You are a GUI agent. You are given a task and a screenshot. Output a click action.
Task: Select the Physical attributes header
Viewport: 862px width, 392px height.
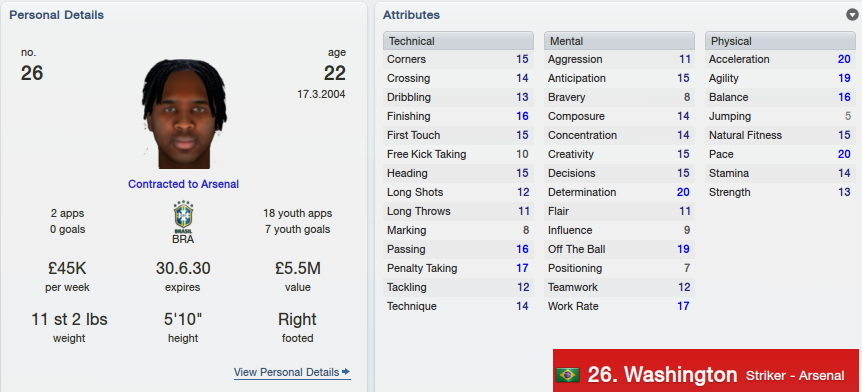[x=781, y=41]
